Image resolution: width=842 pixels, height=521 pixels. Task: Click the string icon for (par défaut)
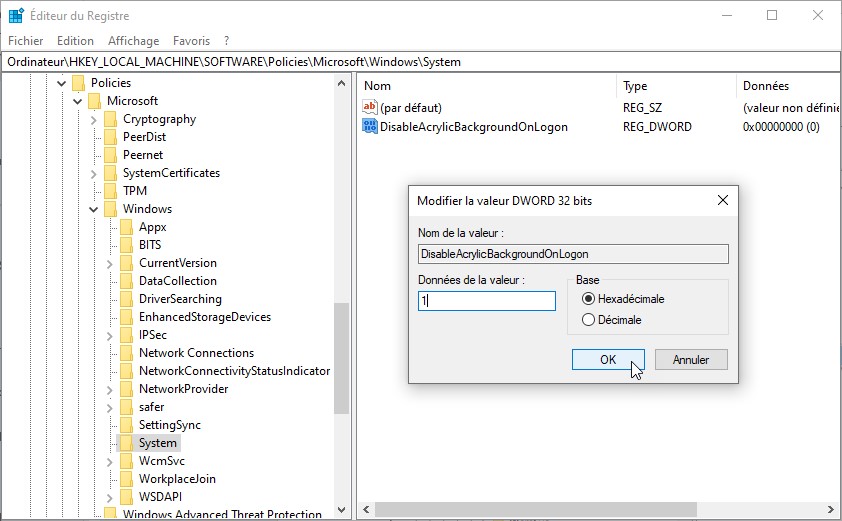(x=370, y=107)
